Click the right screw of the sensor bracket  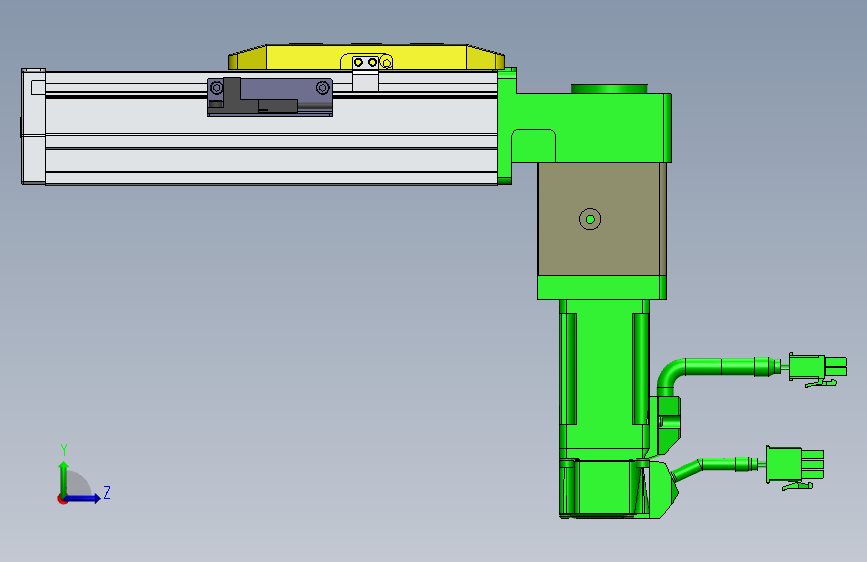(x=322, y=87)
